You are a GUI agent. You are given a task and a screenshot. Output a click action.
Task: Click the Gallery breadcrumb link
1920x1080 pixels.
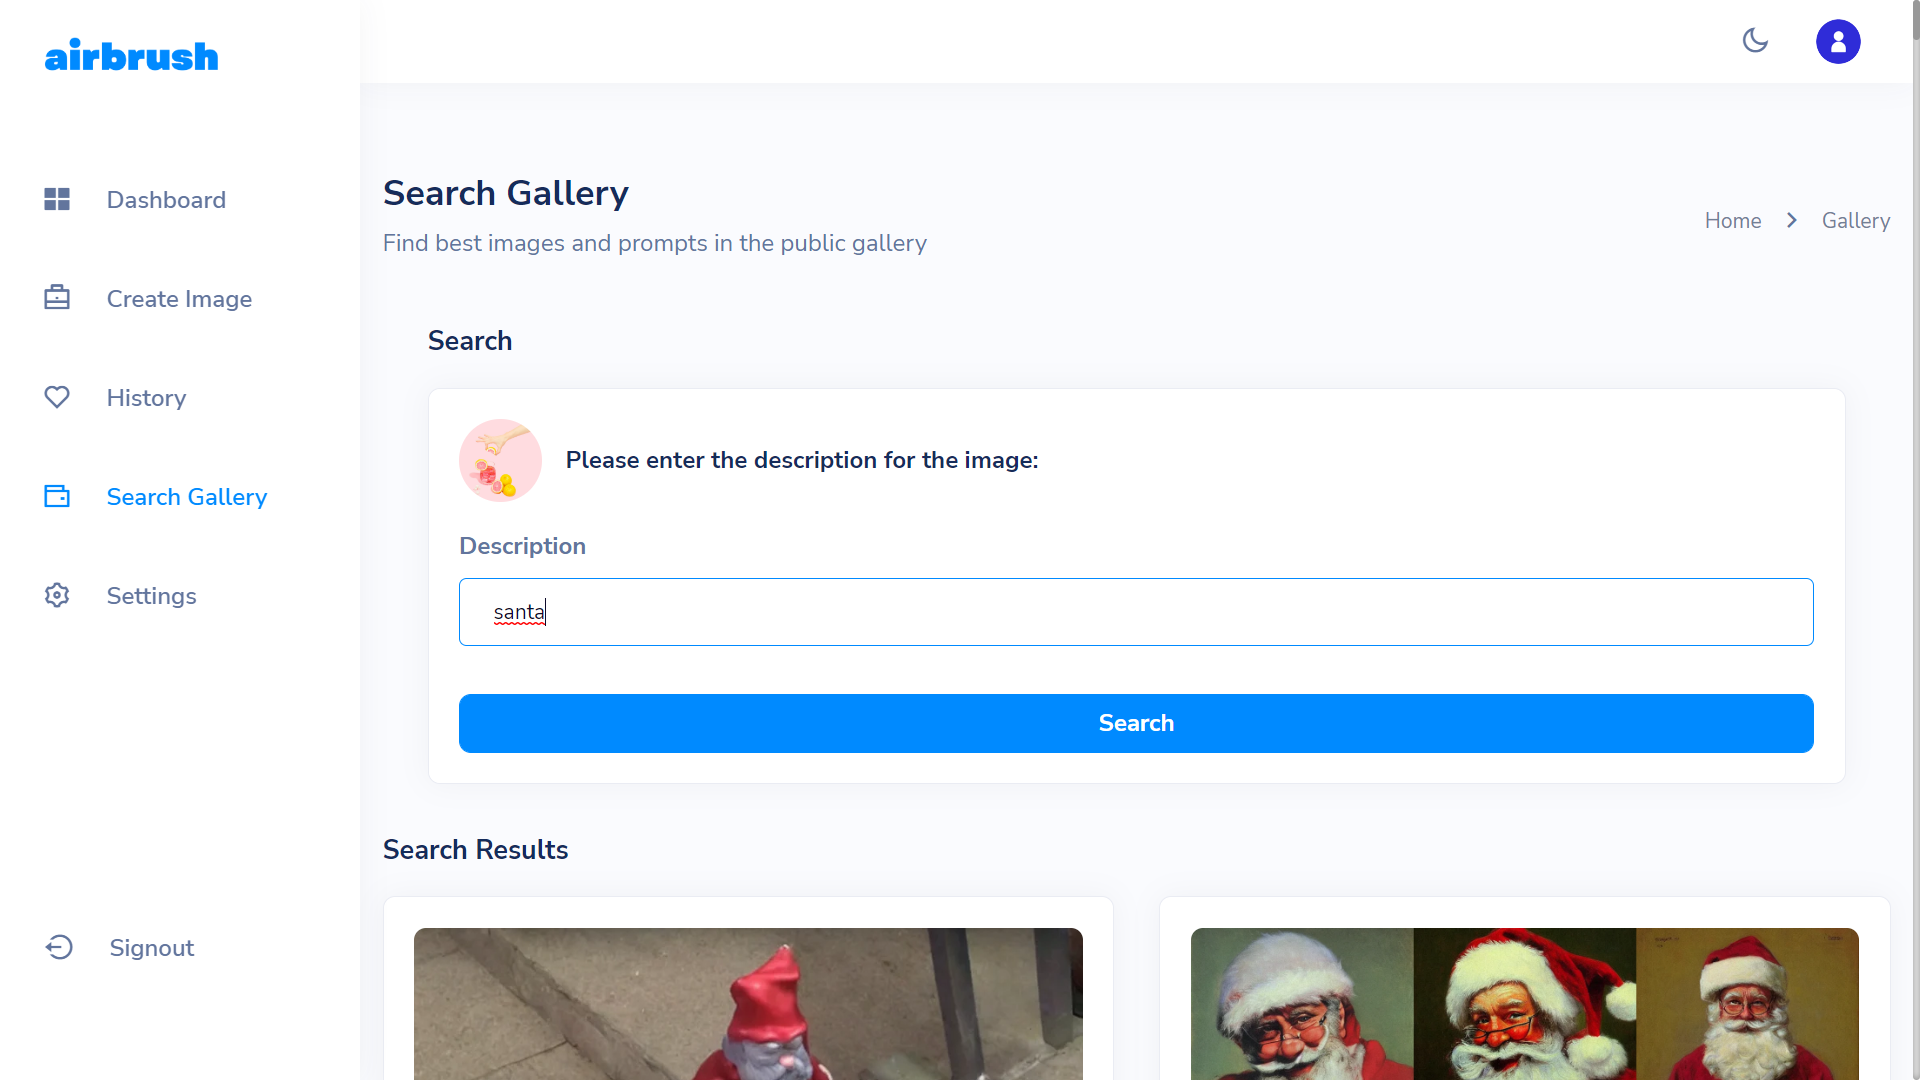pyautogui.click(x=1856, y=221)
